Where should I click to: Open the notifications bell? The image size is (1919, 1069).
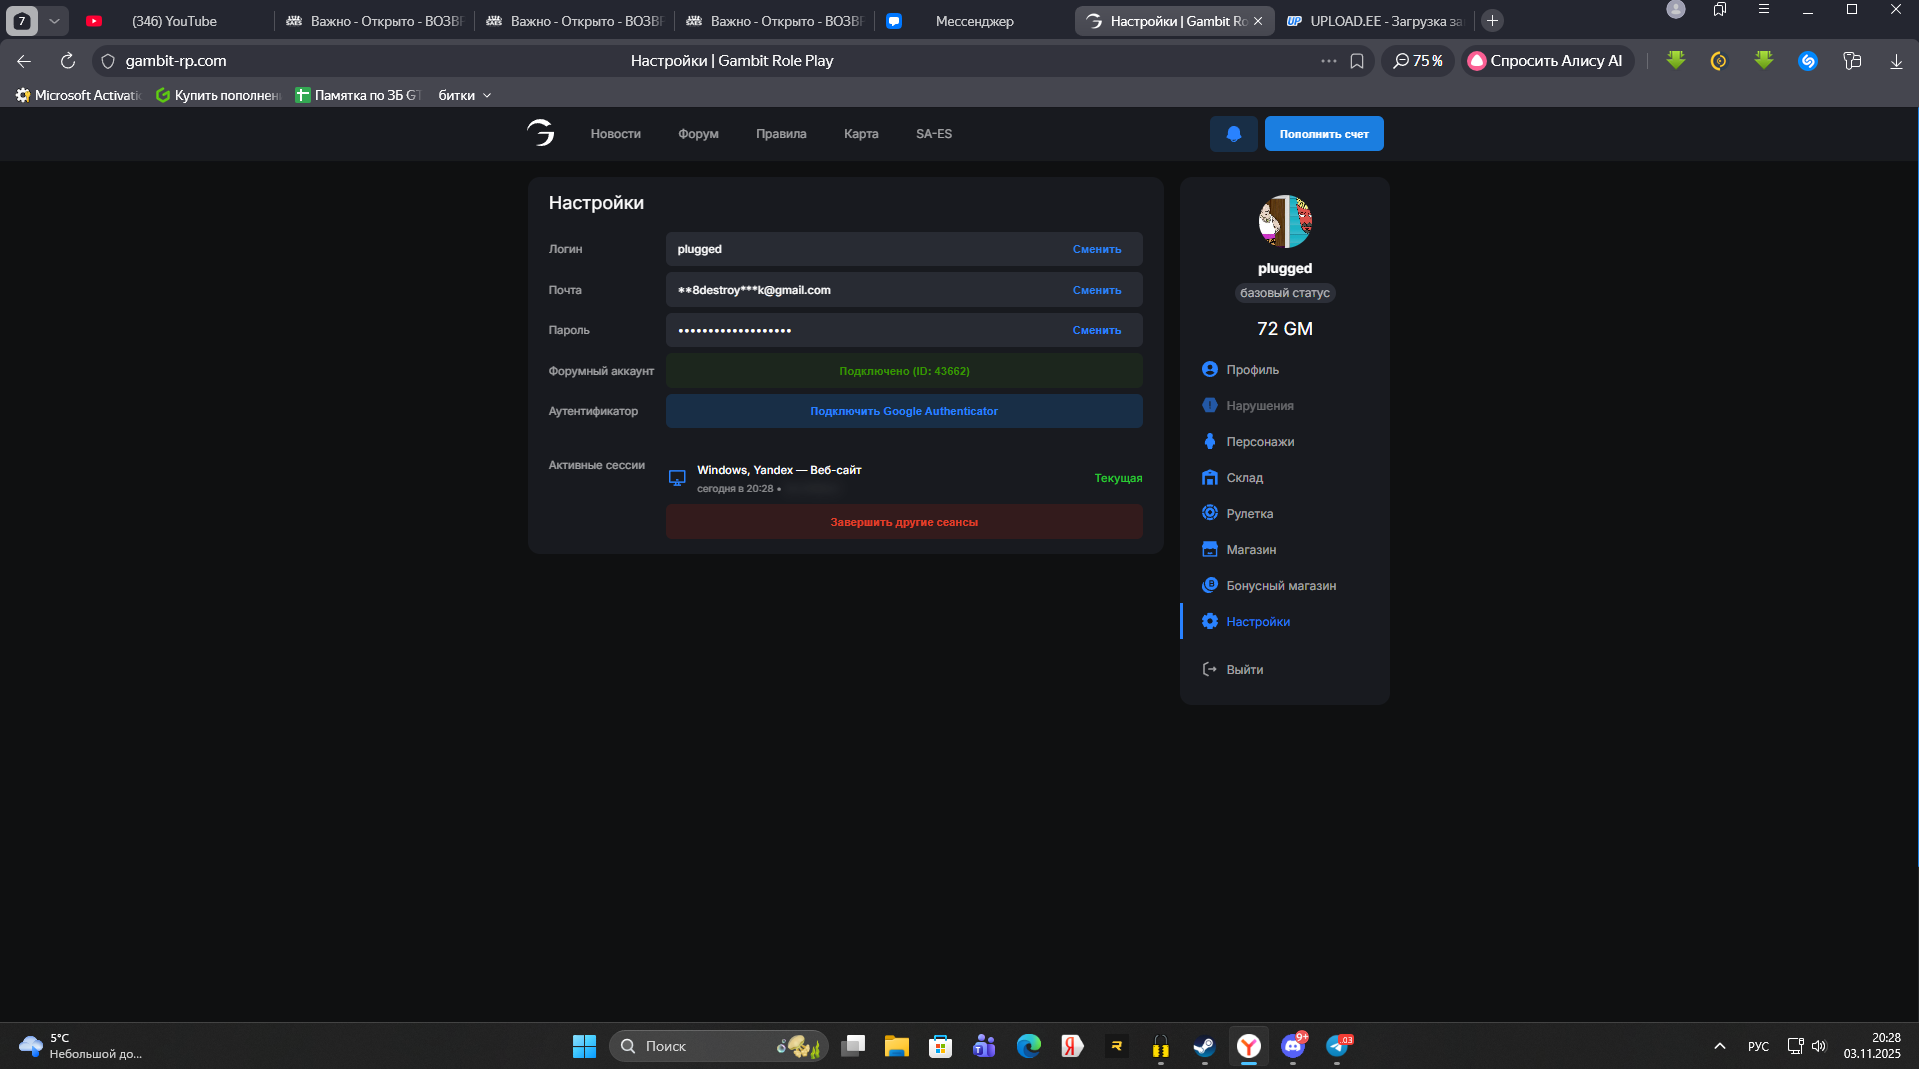[x=1233, y=134]
